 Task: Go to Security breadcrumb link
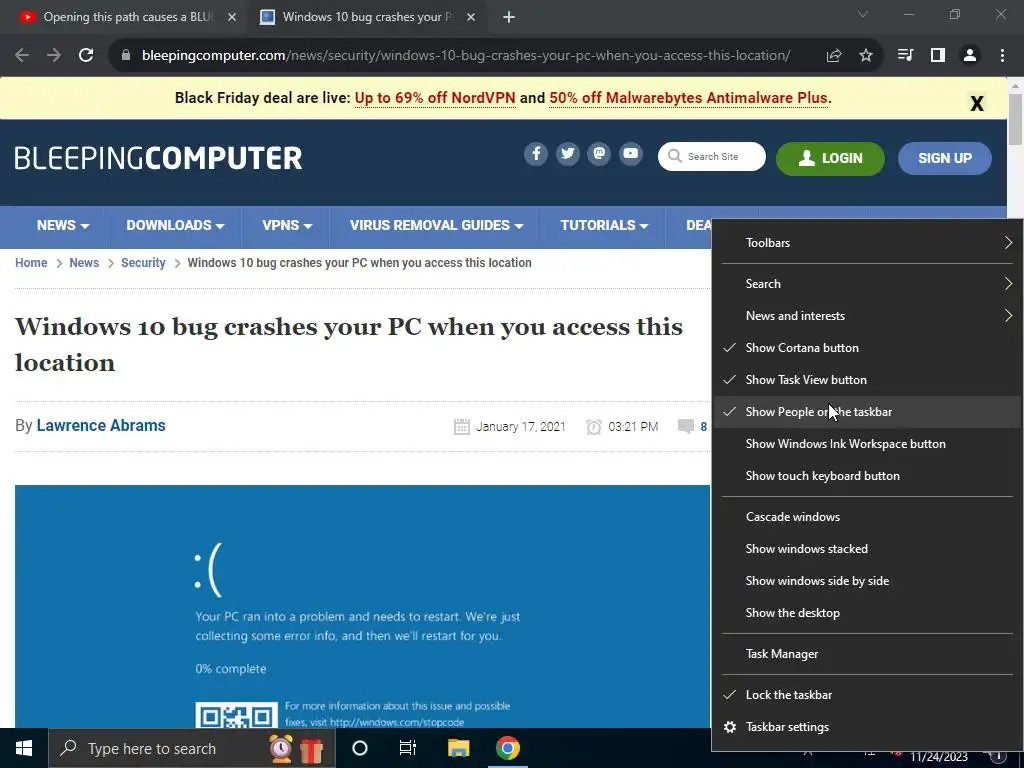click(x=143, y=263)
